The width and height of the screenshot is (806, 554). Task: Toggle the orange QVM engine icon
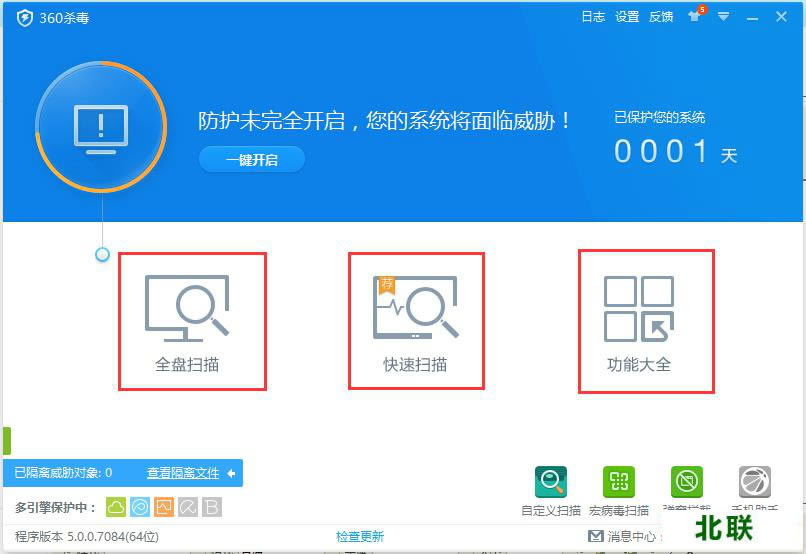pos(164,507)
